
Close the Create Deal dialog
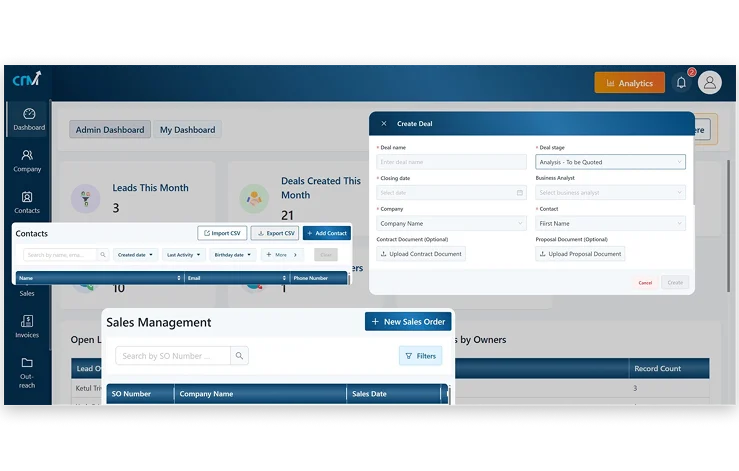click(384, 124)
